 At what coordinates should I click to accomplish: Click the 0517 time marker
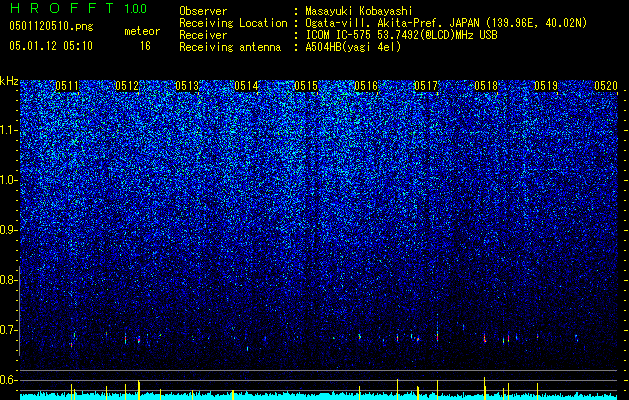426,86
